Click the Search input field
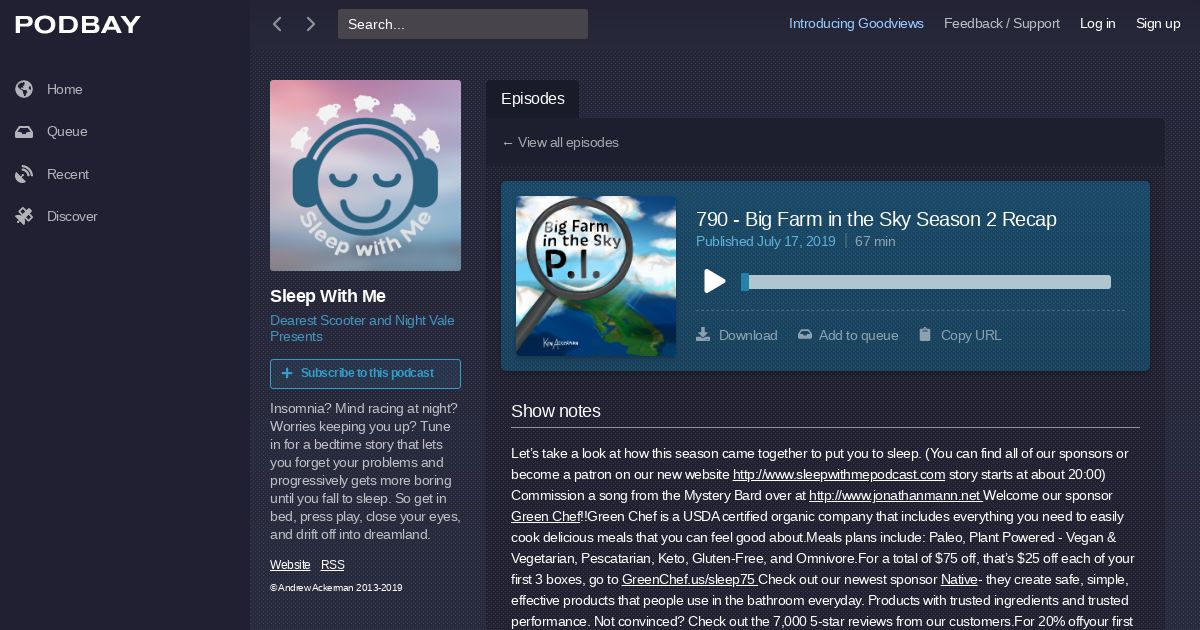Viewport: 1200px width, 630px height. tap(463, 24)
